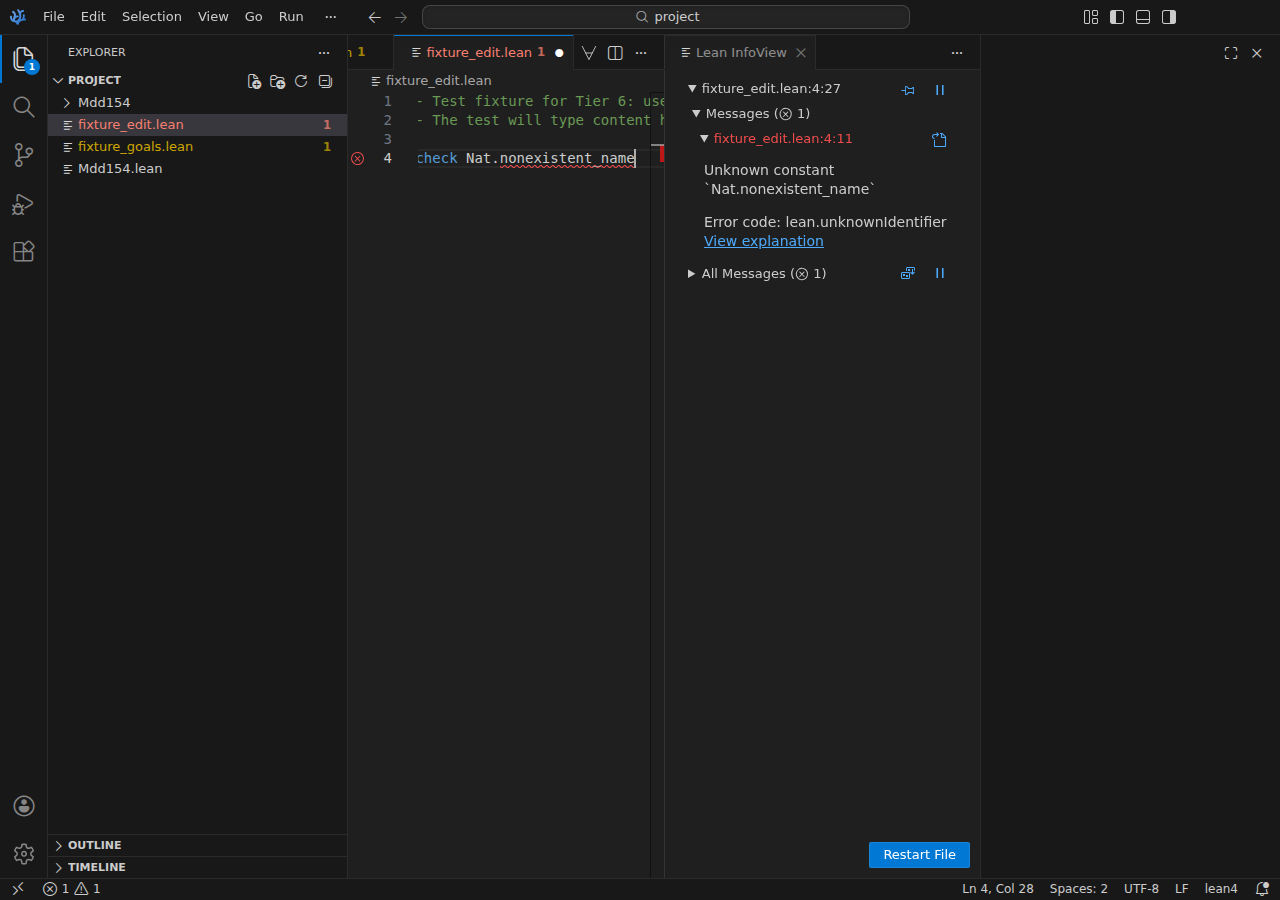Open the Run and Debug view
The height and width of the screenshot is (900, 1280).
[23, 204]
